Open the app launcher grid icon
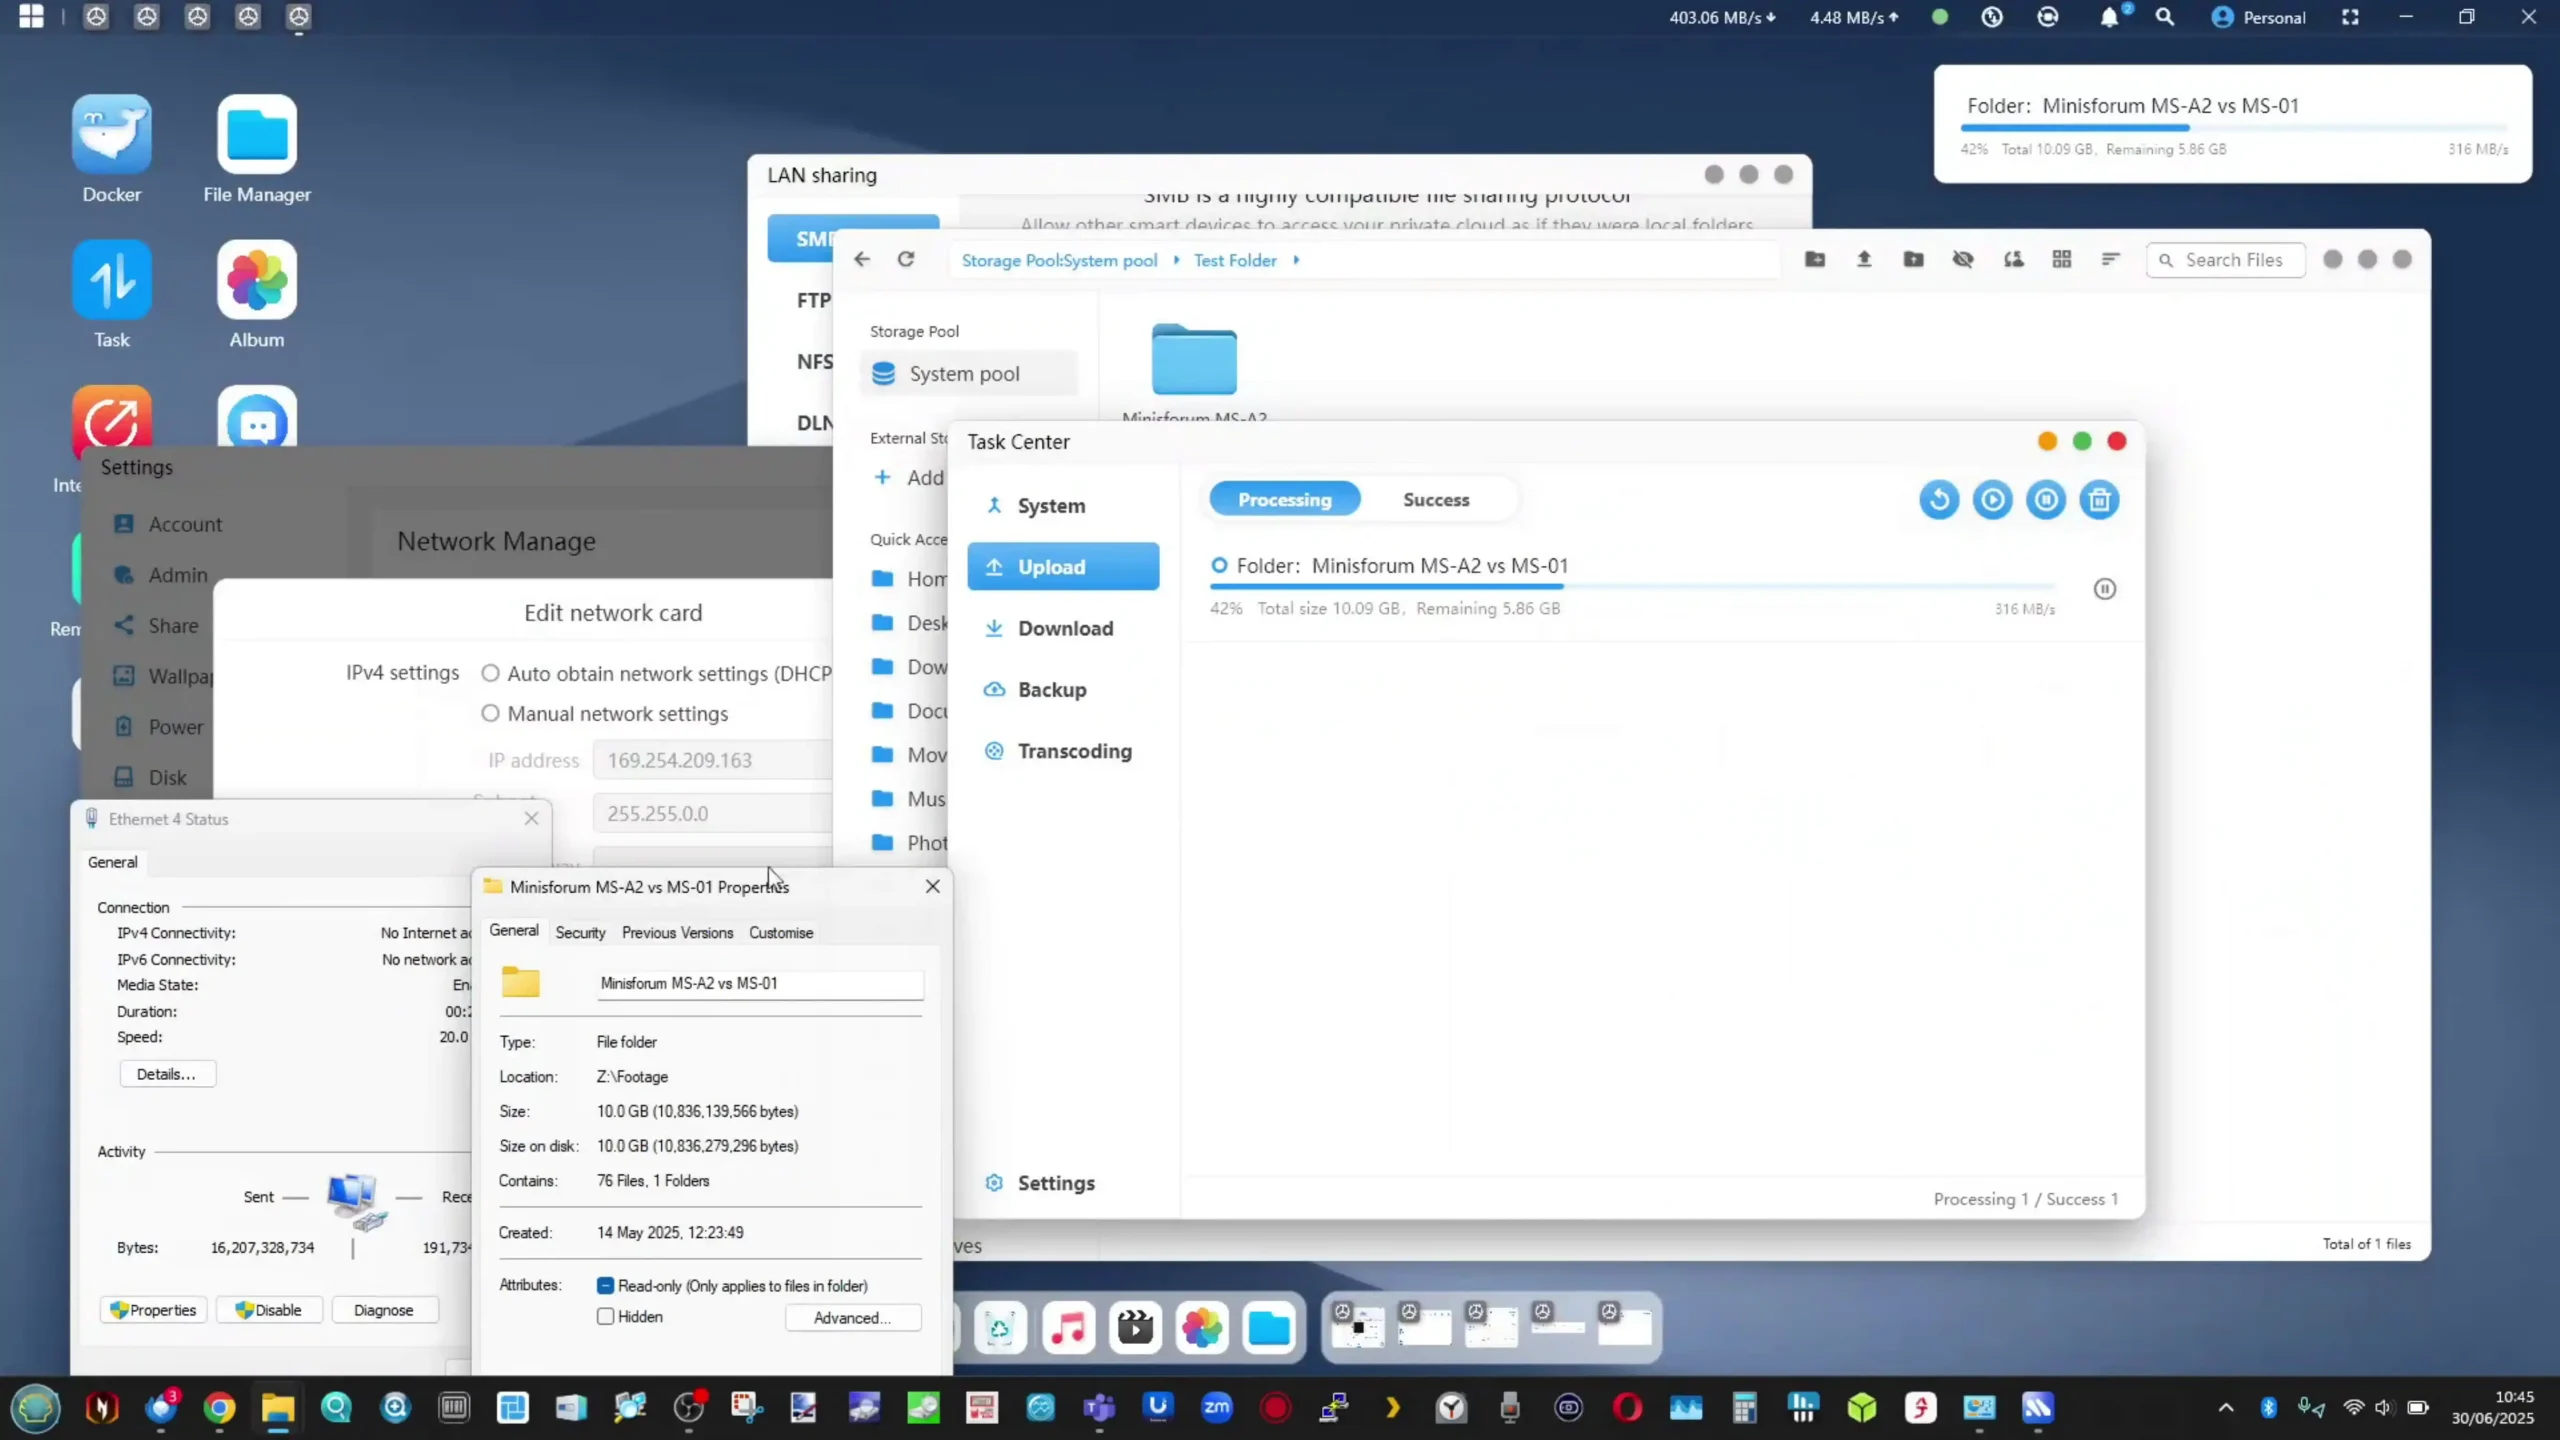 [31, 17]
